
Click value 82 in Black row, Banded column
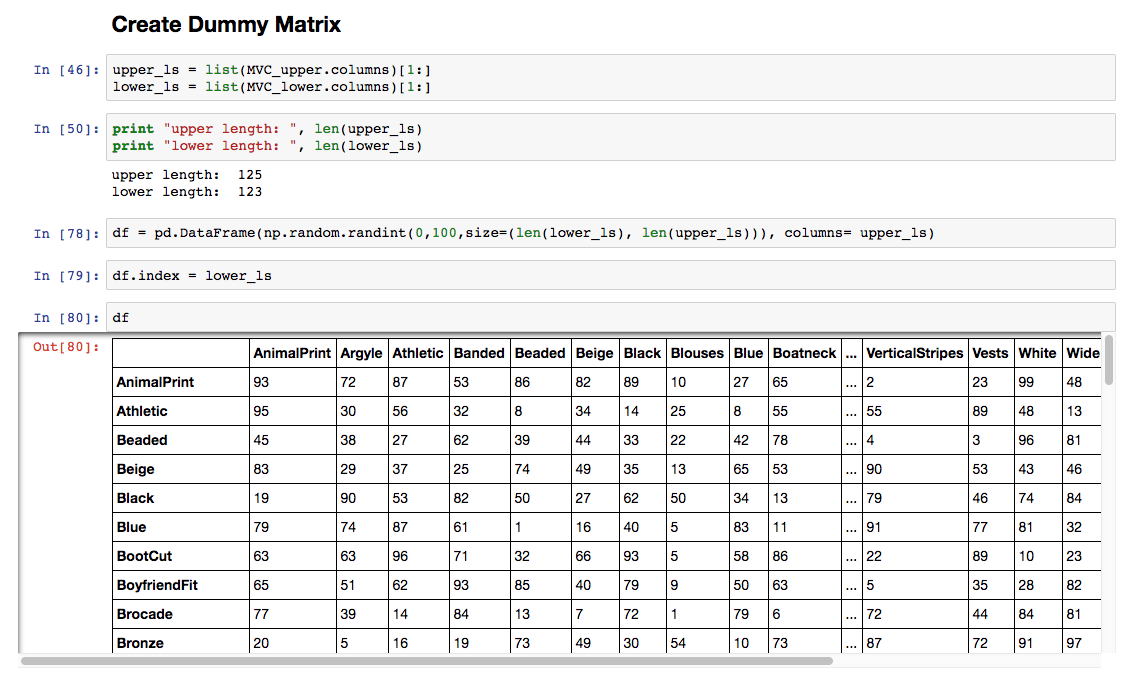click(461, 498)
